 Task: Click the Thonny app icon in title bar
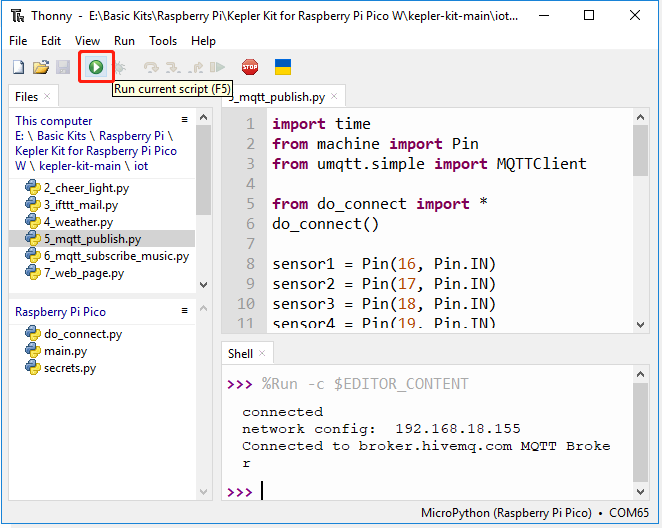point(18,16)
